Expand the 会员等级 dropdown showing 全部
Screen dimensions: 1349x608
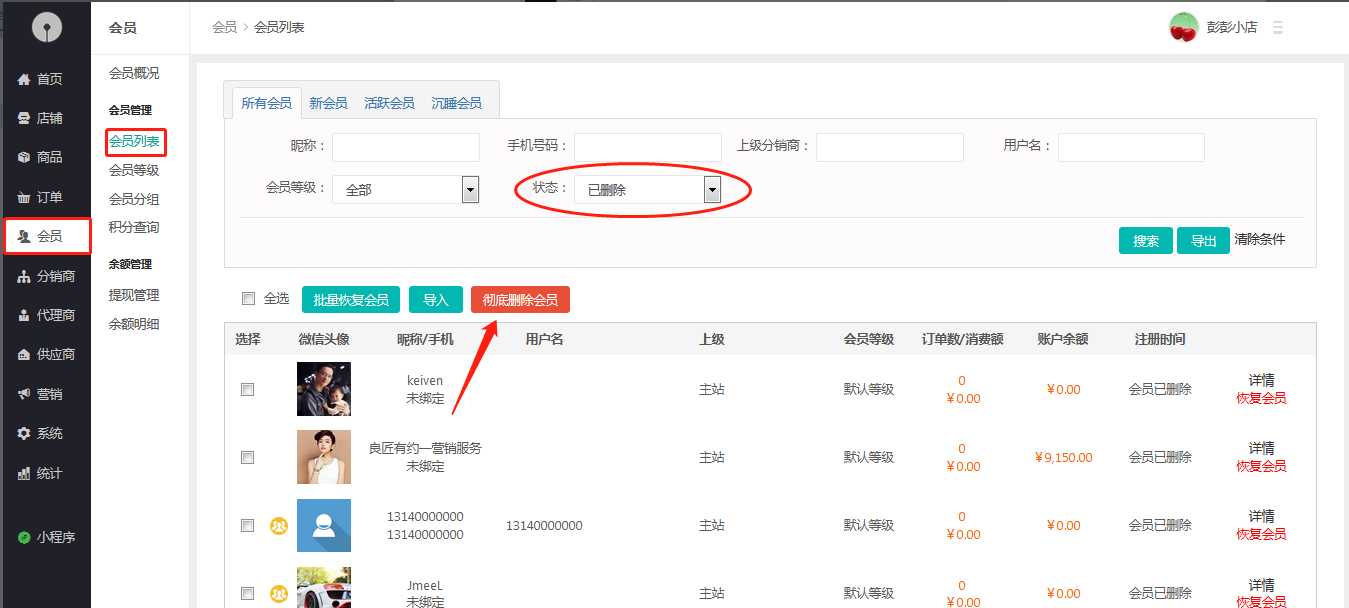(470, 189)
